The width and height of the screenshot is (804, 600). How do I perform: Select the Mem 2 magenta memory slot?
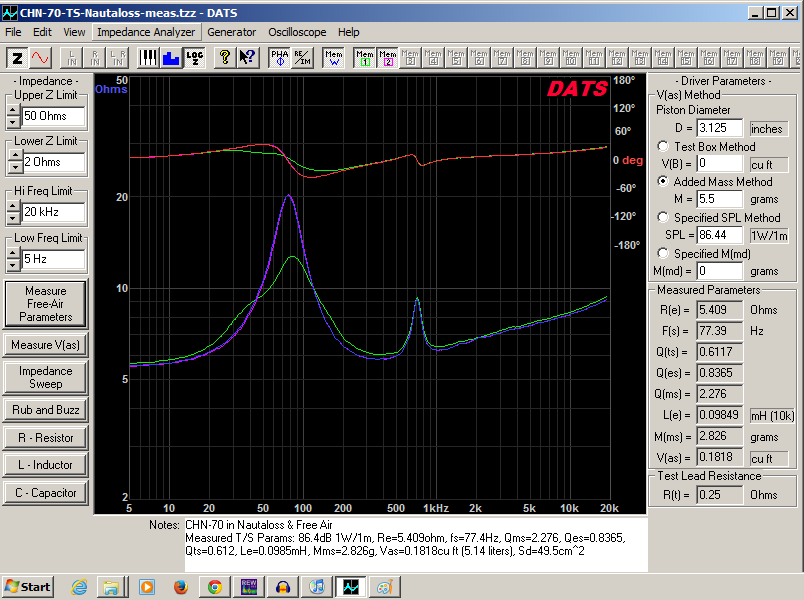[x=388, y=58]
